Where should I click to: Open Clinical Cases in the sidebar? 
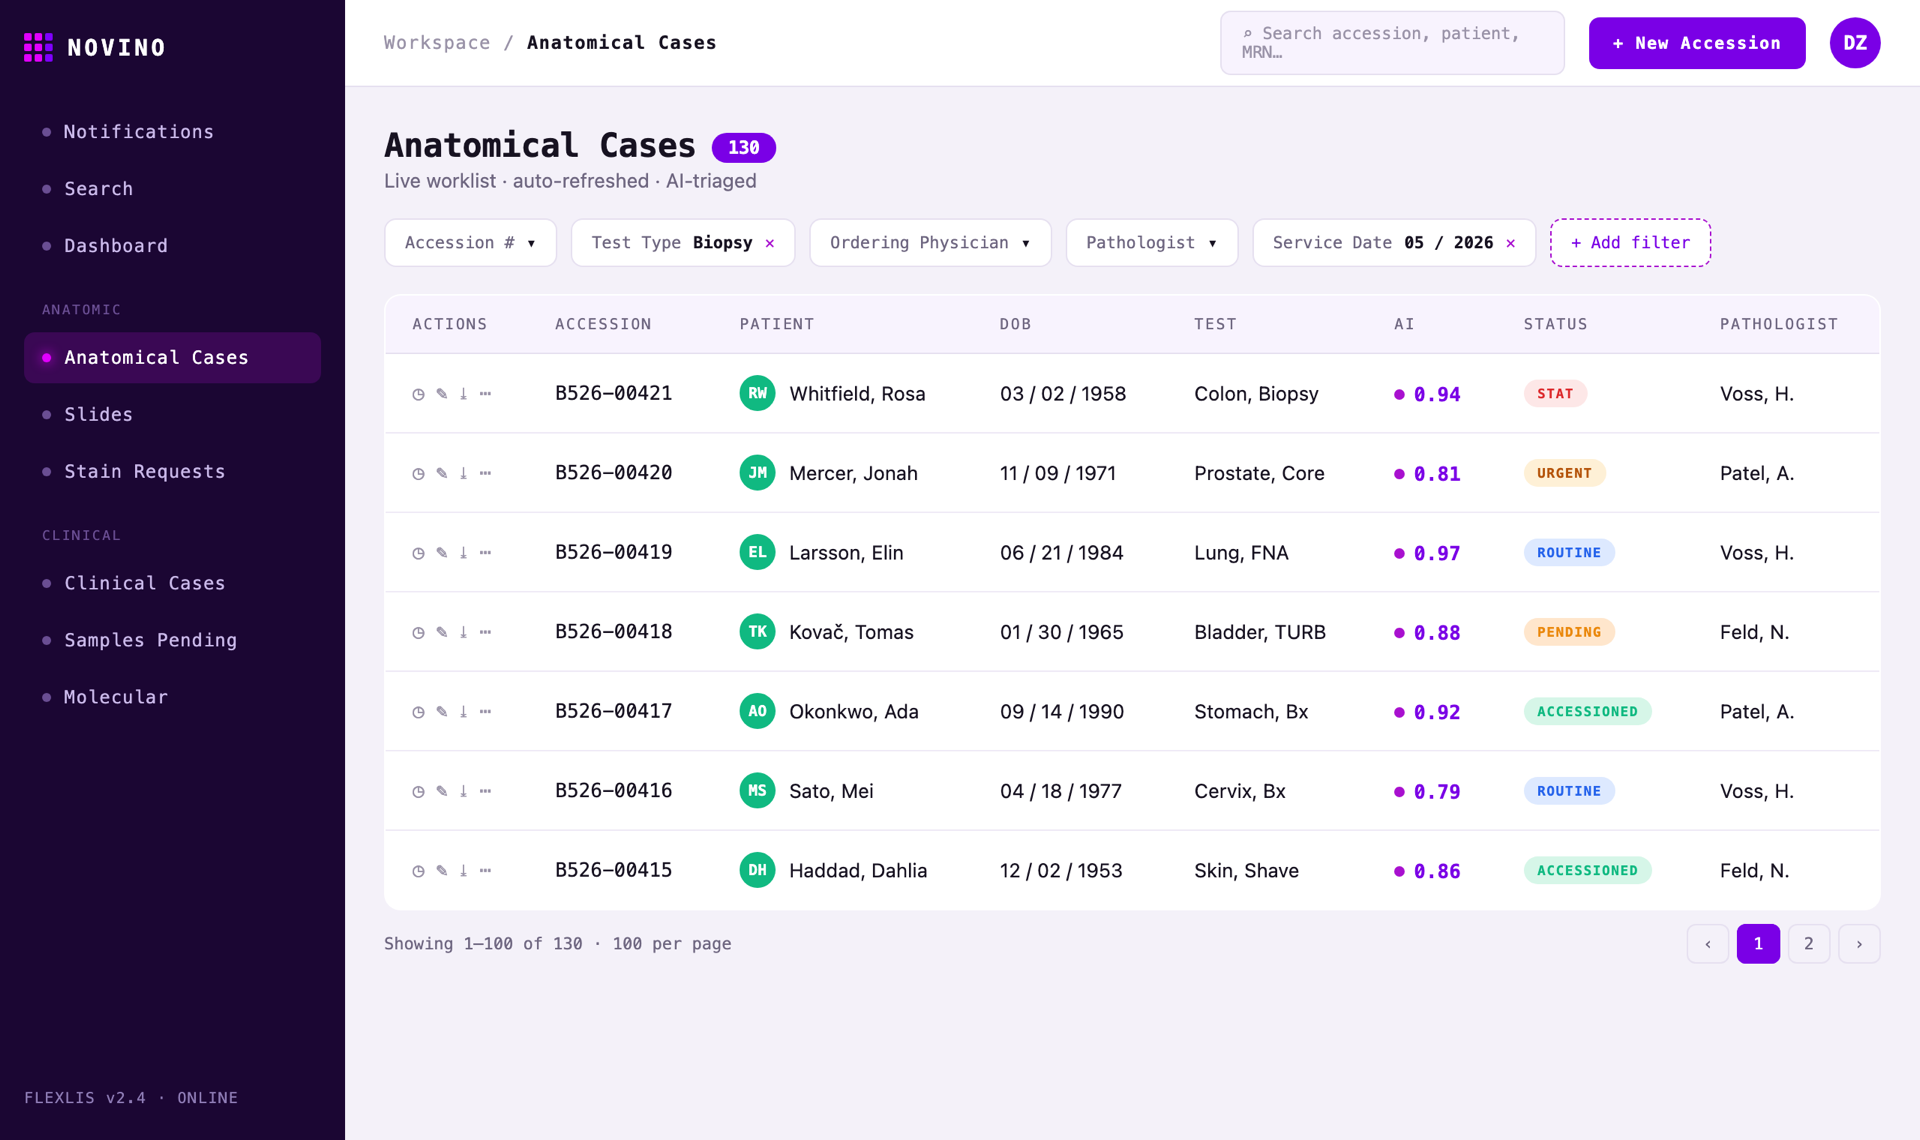pyautogui.click(x=172, y=583)
